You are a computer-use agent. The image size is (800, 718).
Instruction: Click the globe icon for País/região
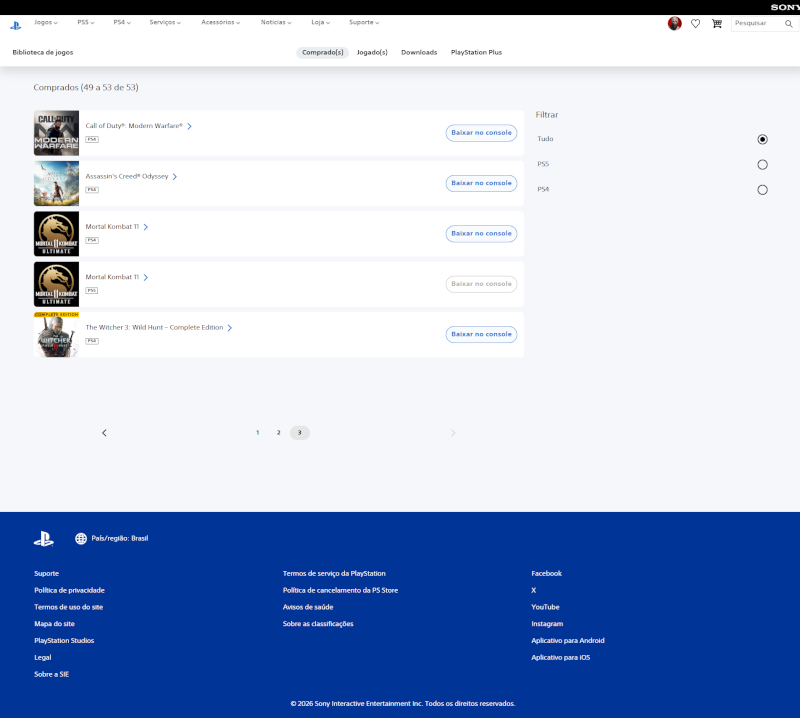tap(81, 538)
